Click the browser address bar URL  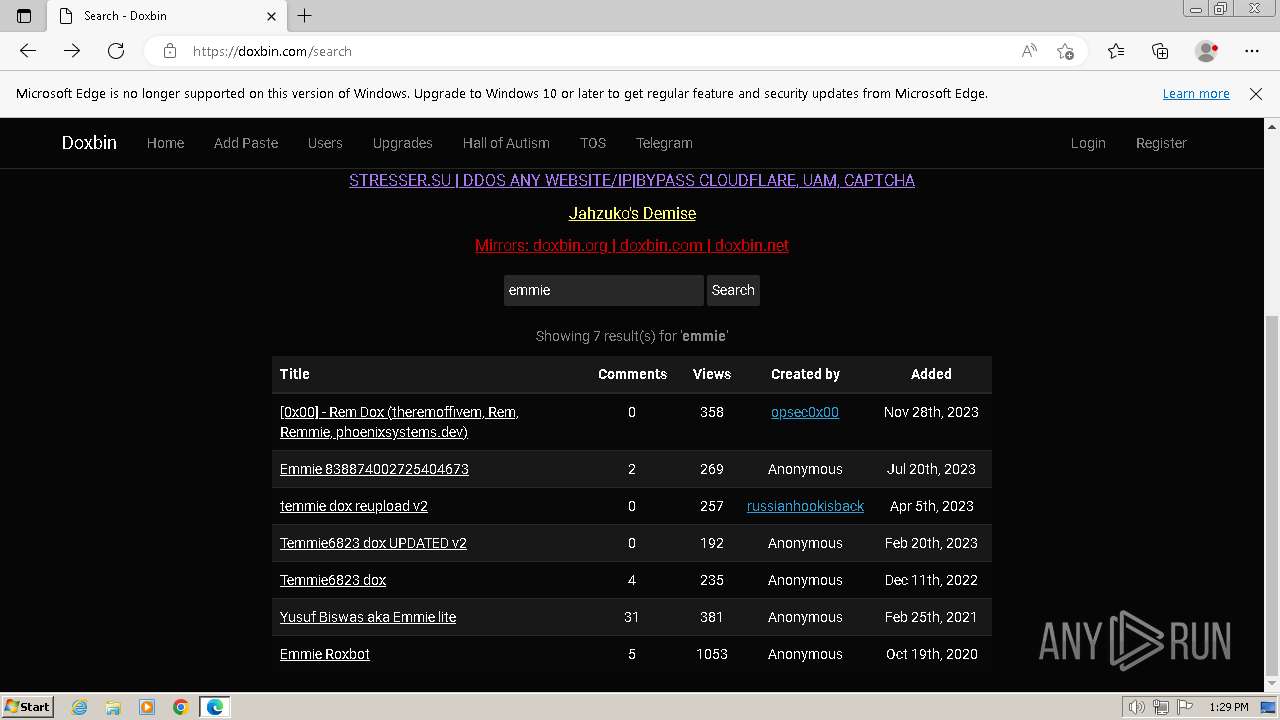(x=272, y=51)
